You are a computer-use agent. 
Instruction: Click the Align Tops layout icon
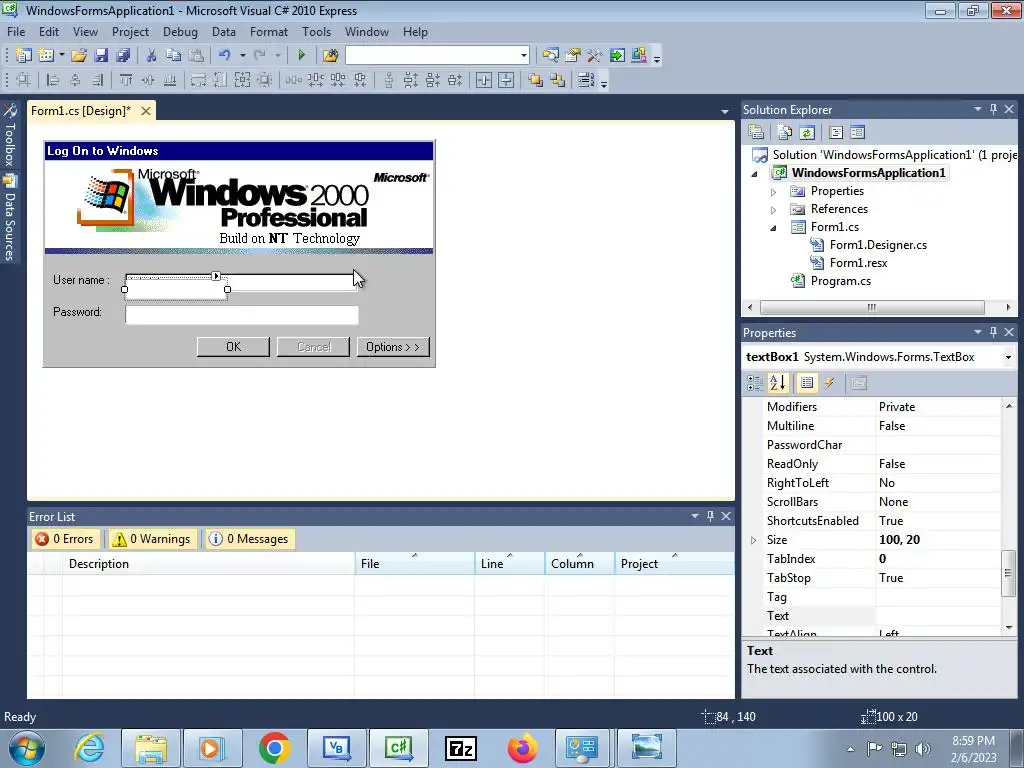tap(126, 80)
